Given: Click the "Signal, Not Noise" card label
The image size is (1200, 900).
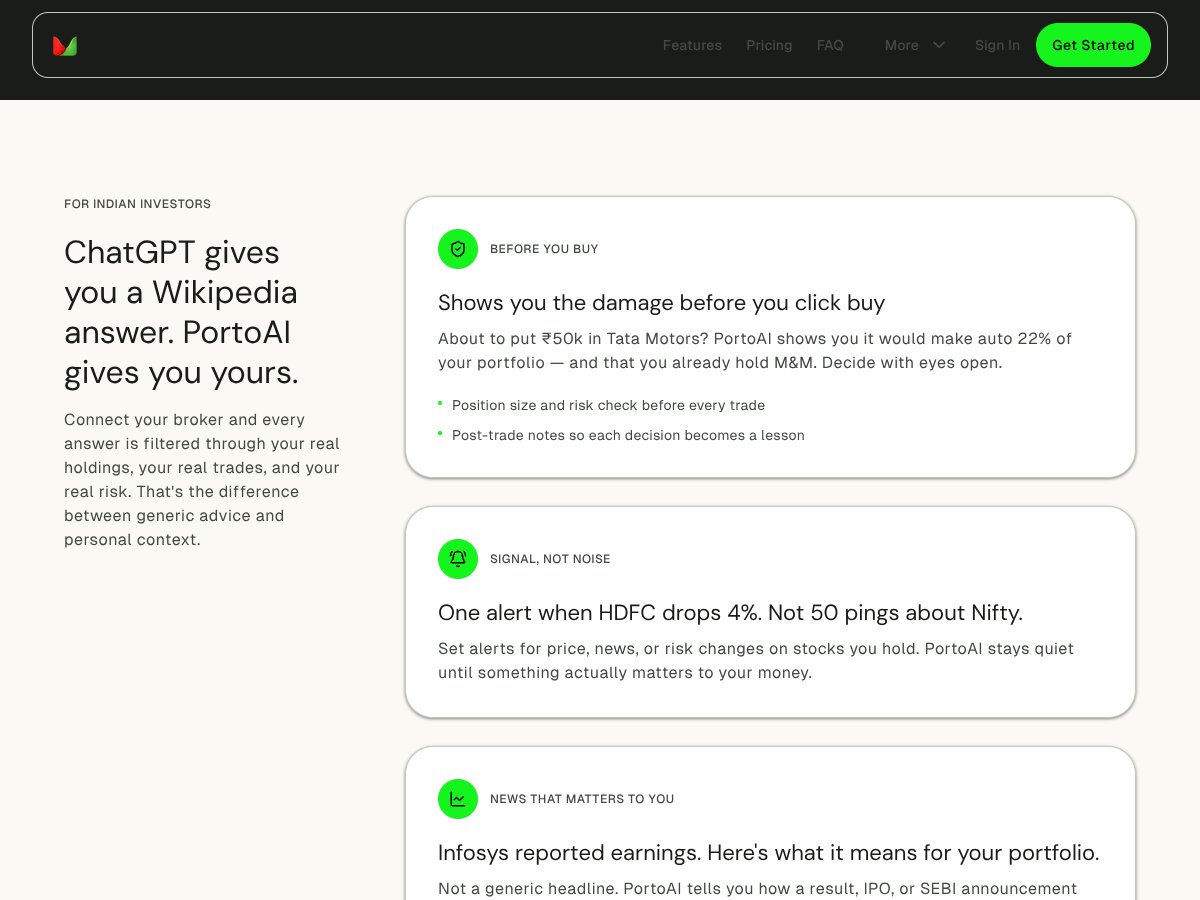Looking at the screenshot, I should click(550, 559).
